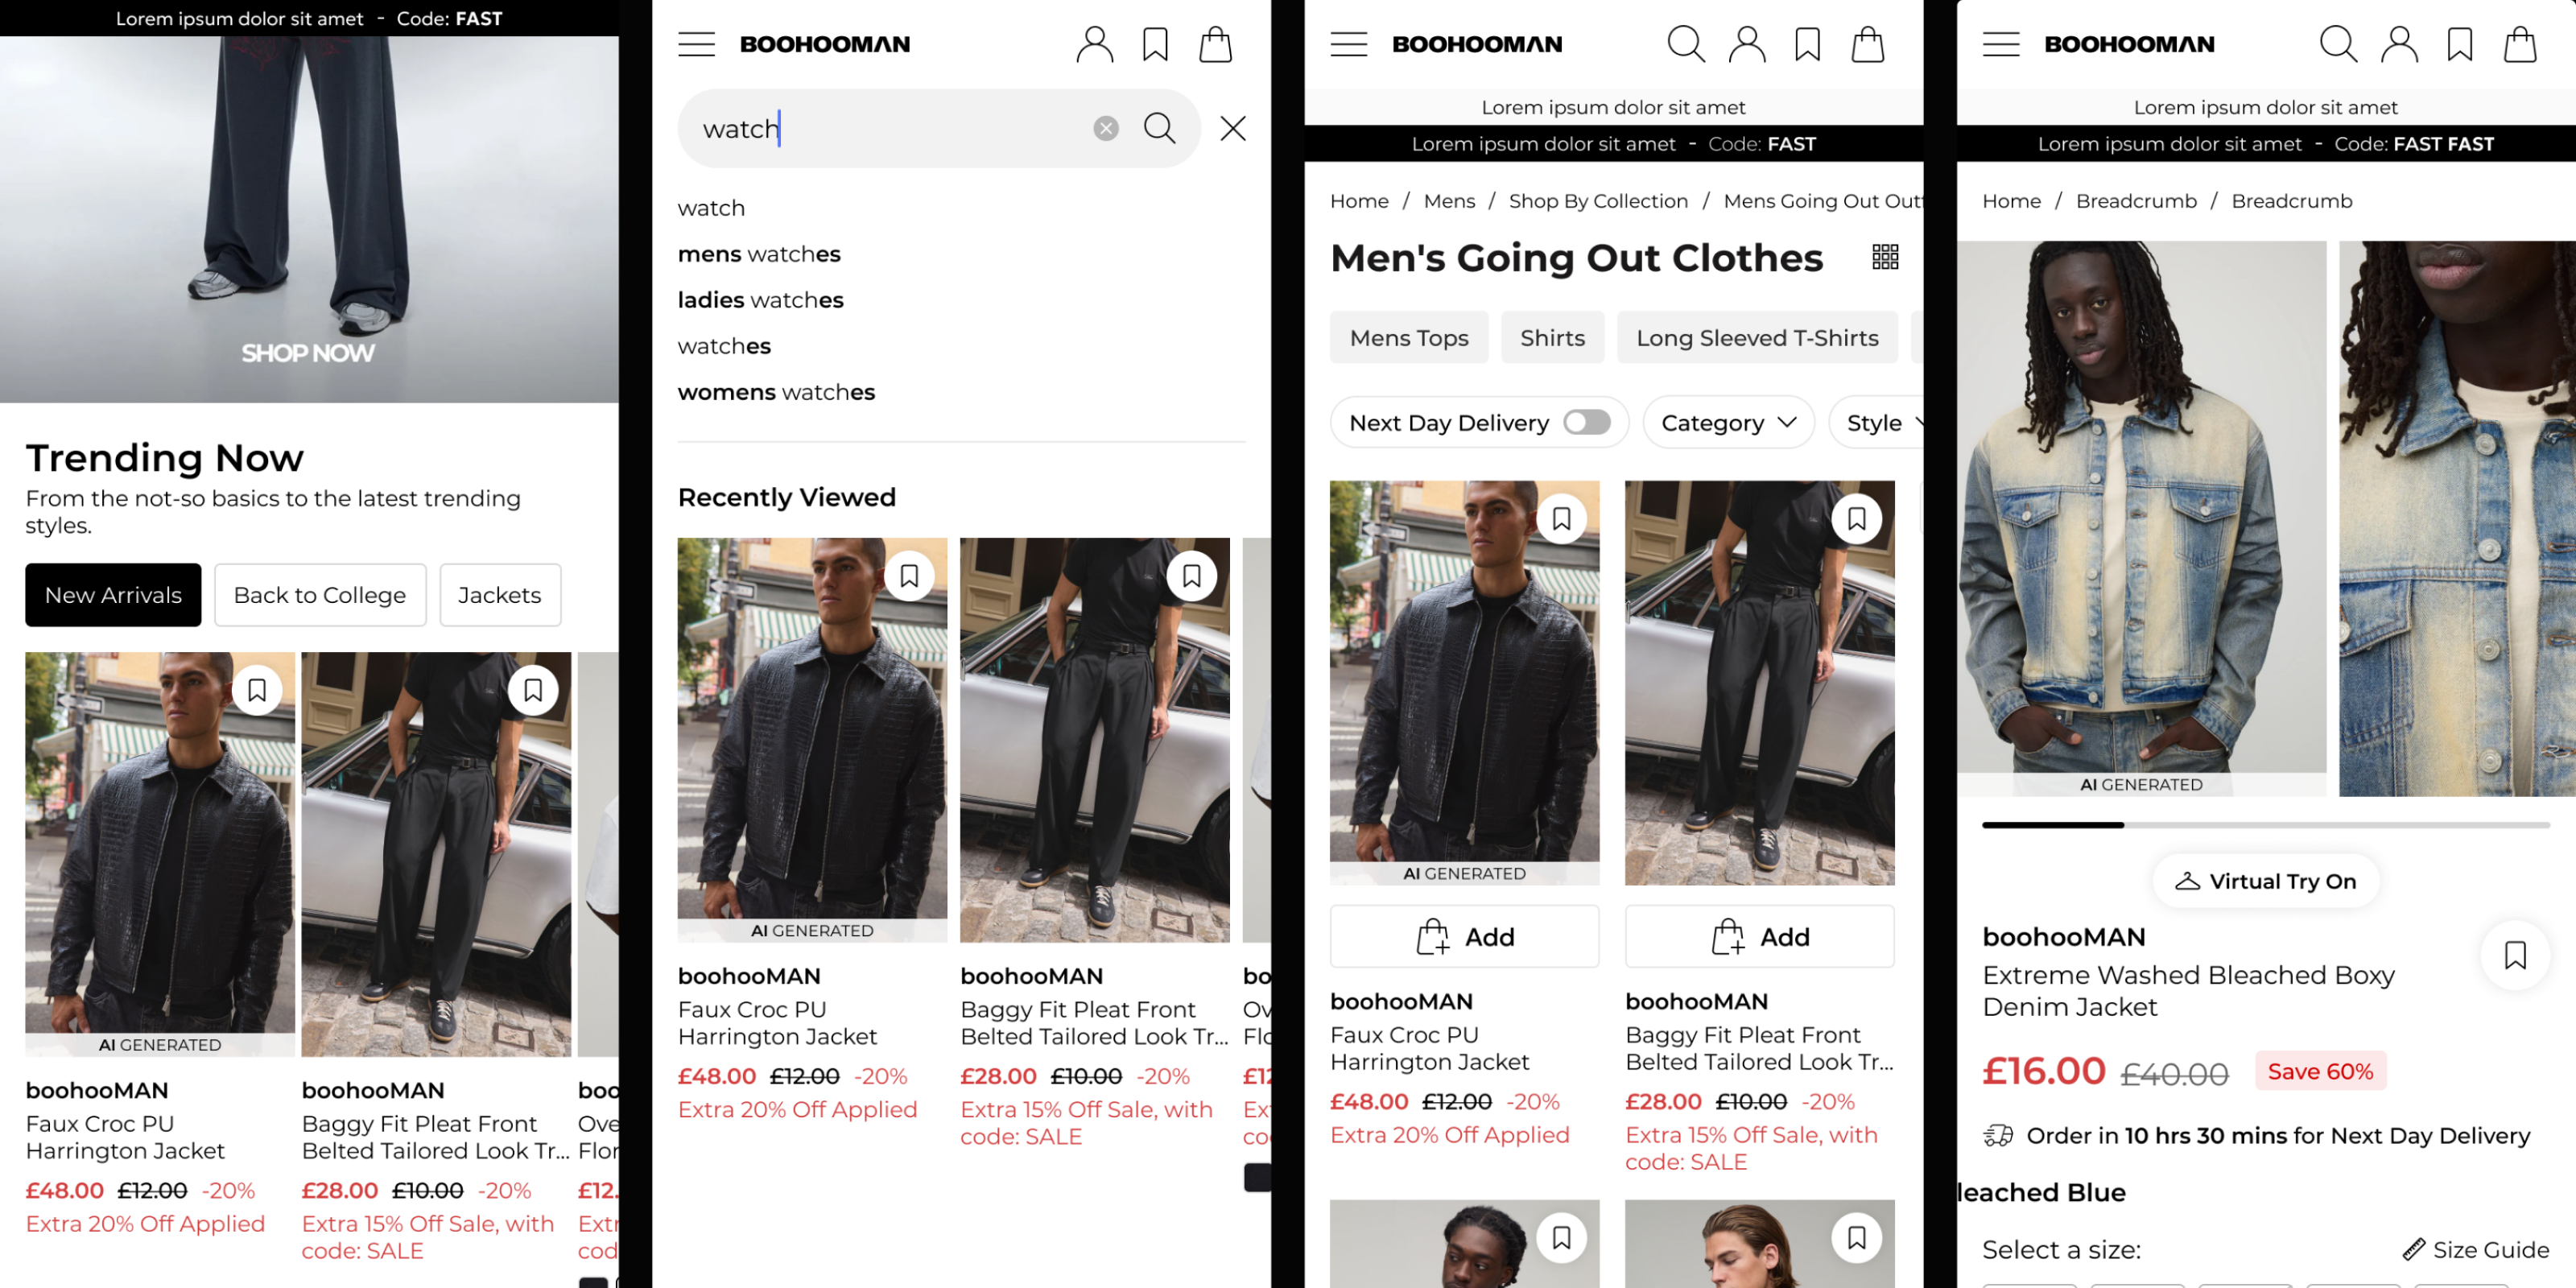
Task: Choose 'mens watches' search suggestion
Action: click(759, 254)
